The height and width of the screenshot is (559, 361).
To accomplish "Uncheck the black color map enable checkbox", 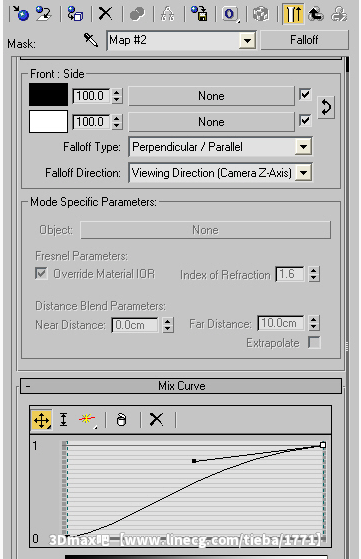I will tap(305, 95).
